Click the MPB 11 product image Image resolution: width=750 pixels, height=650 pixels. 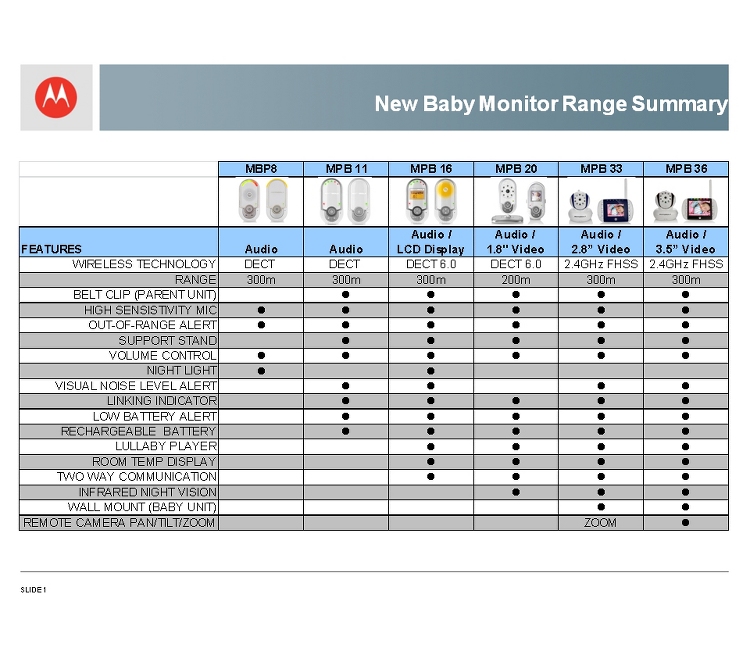pos(346,201)
